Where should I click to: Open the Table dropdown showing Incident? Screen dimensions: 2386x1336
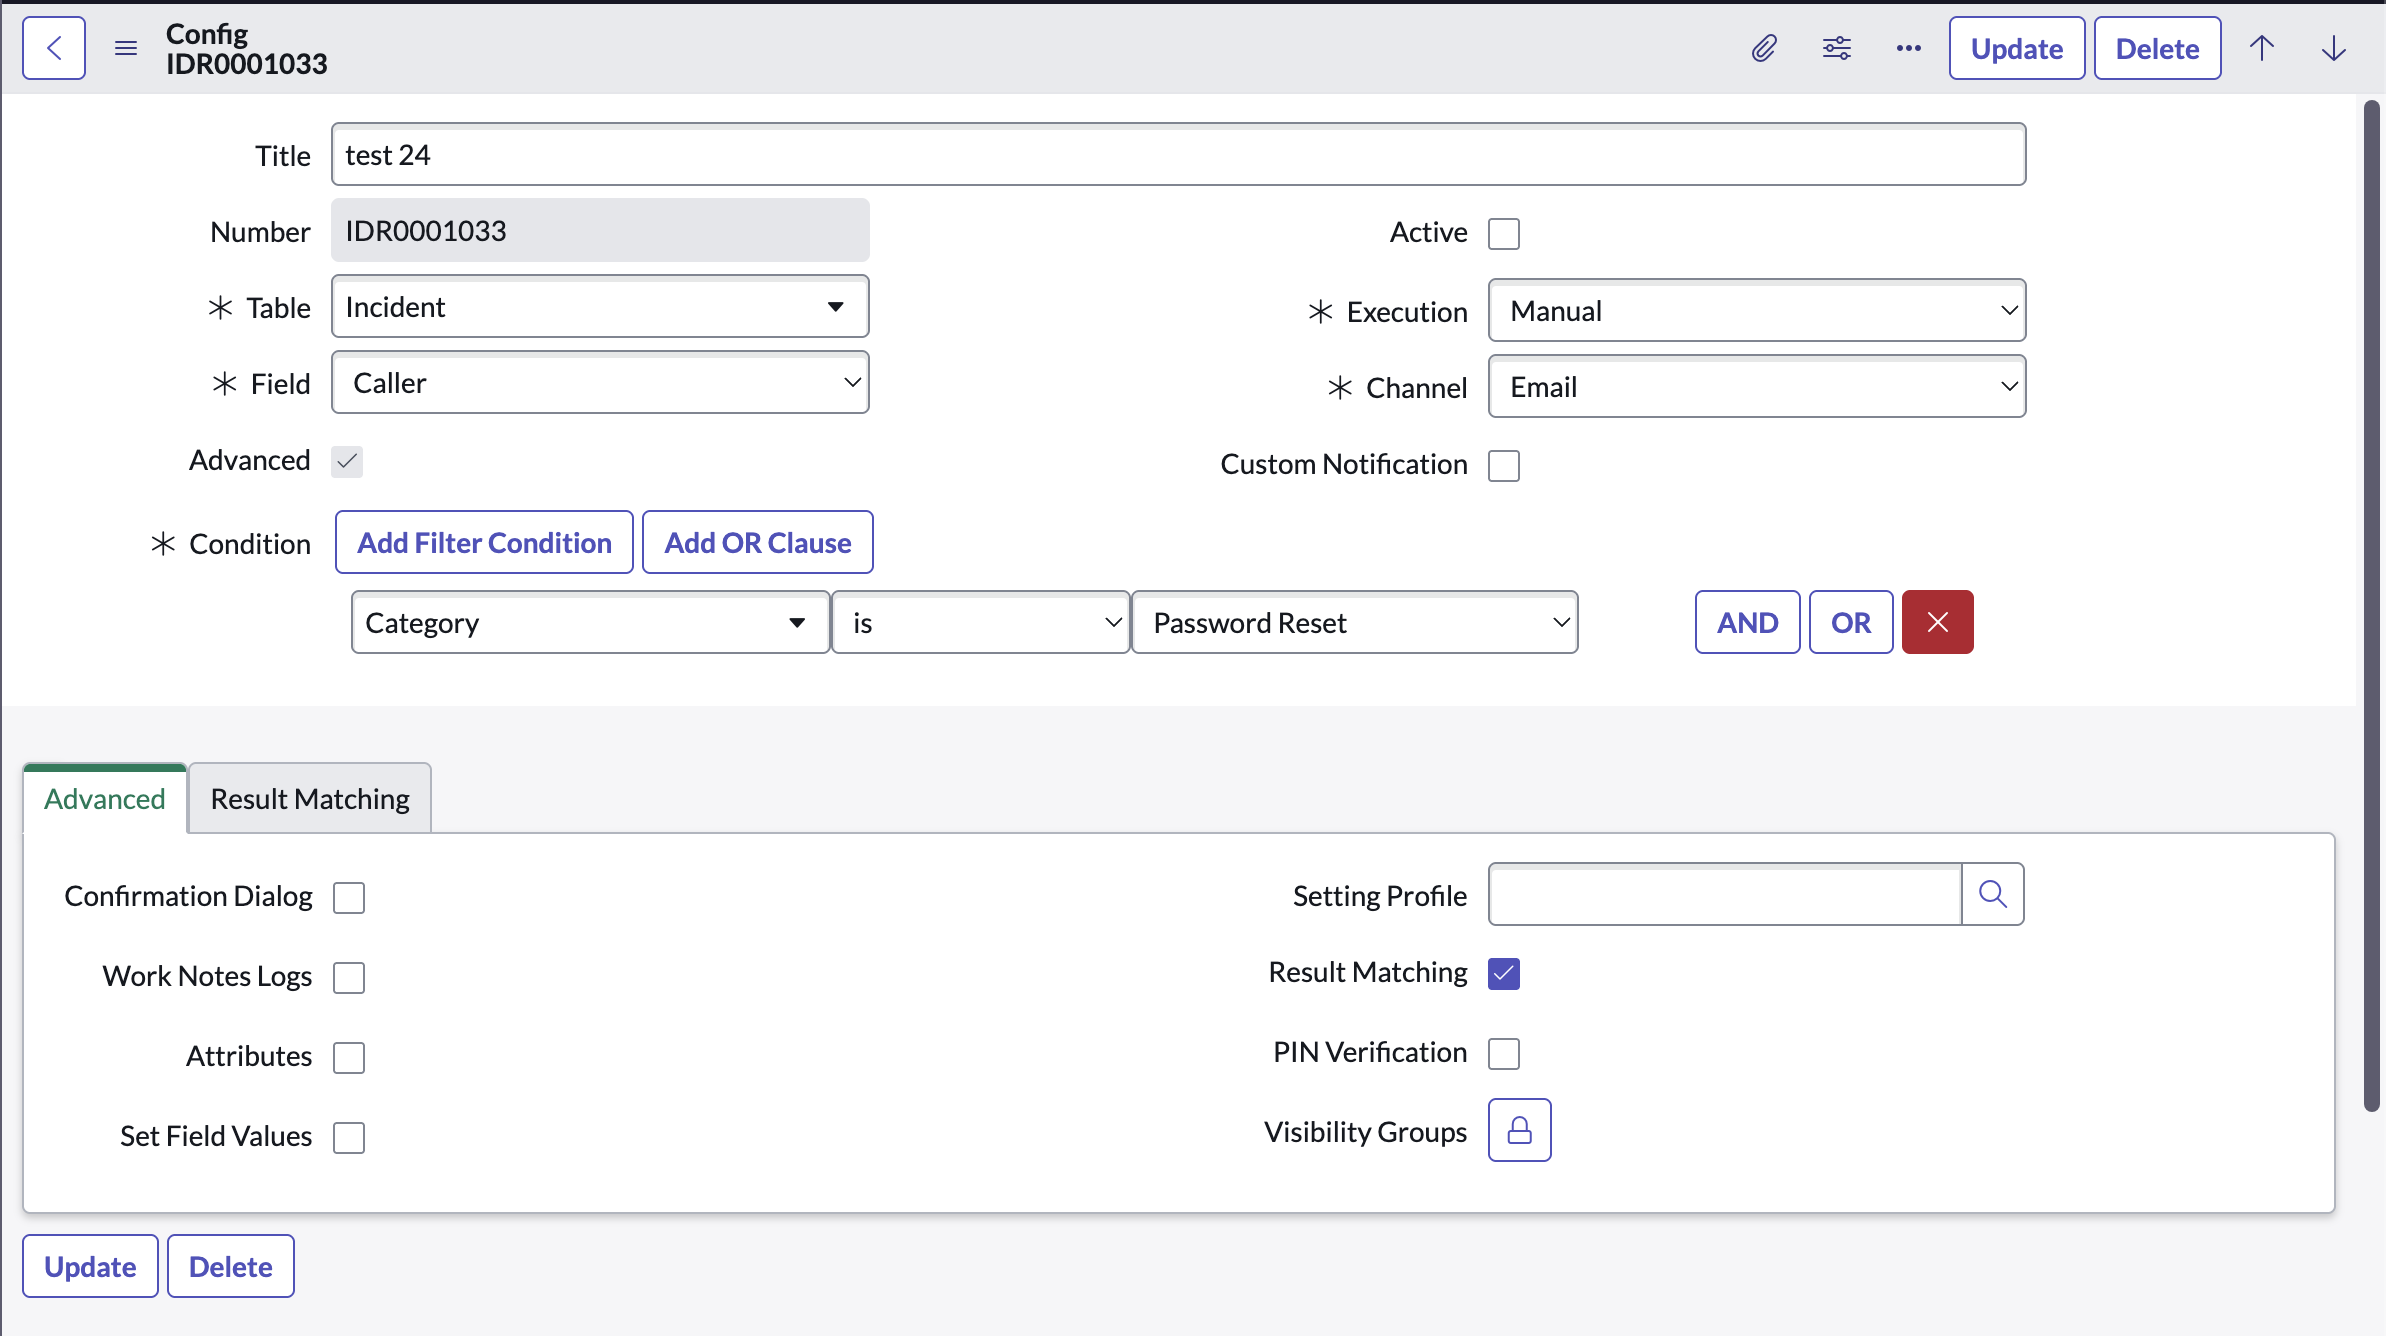click(x=600, y=307)
